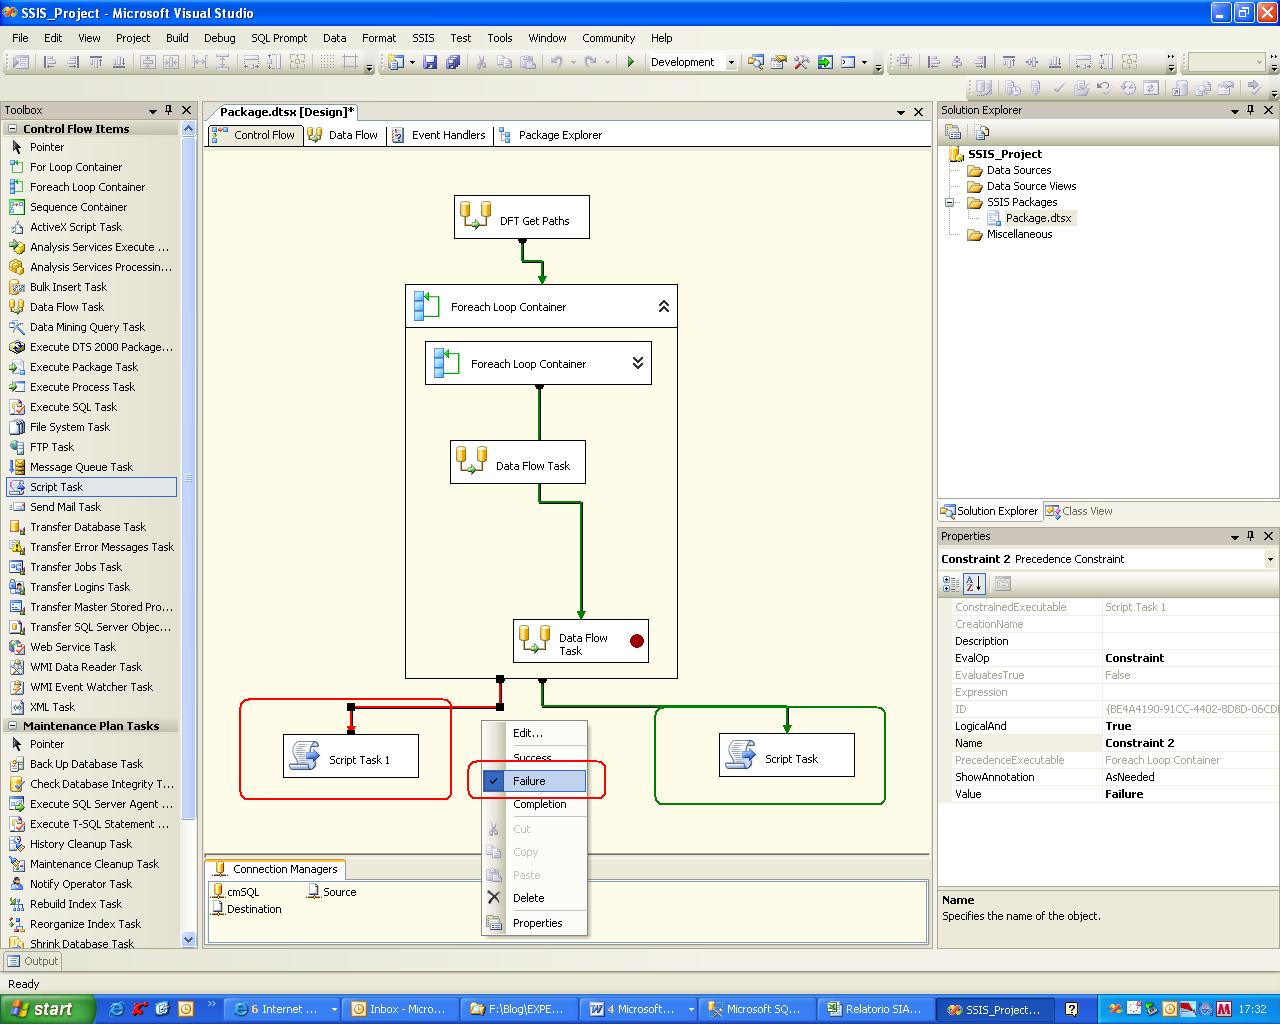
Task: Select the Bulk Insert Task toolbox item
Action: click(91, 287)
